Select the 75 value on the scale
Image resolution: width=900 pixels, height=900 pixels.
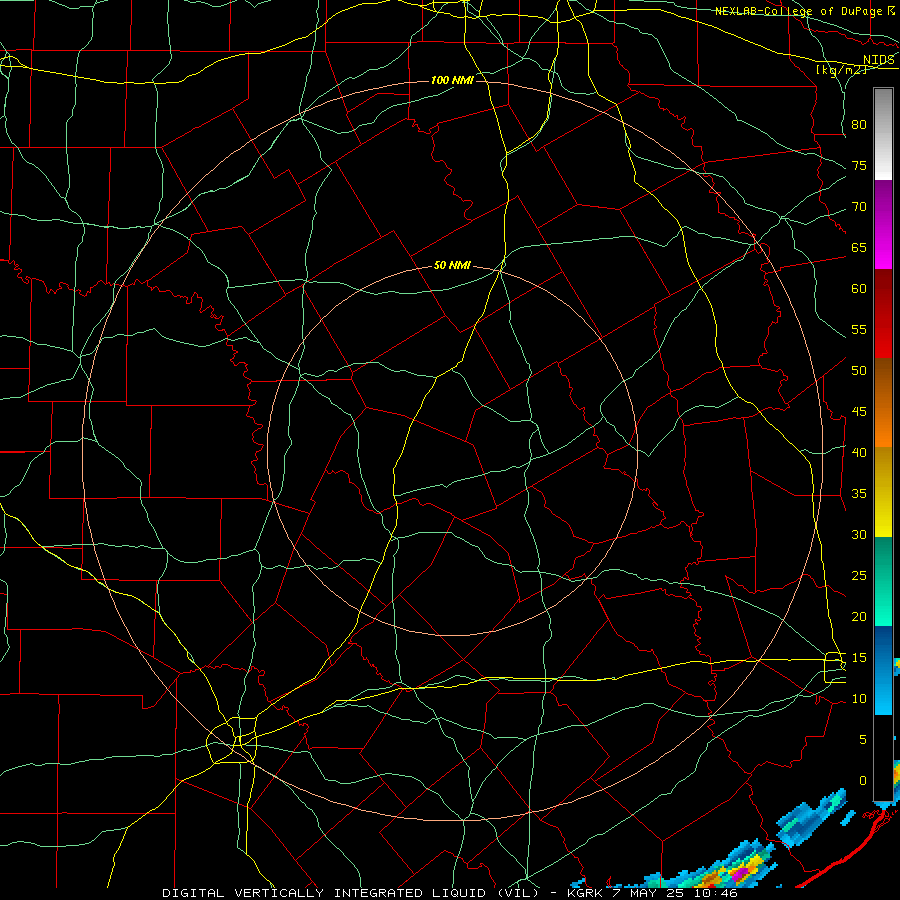(x=859, y=165)
